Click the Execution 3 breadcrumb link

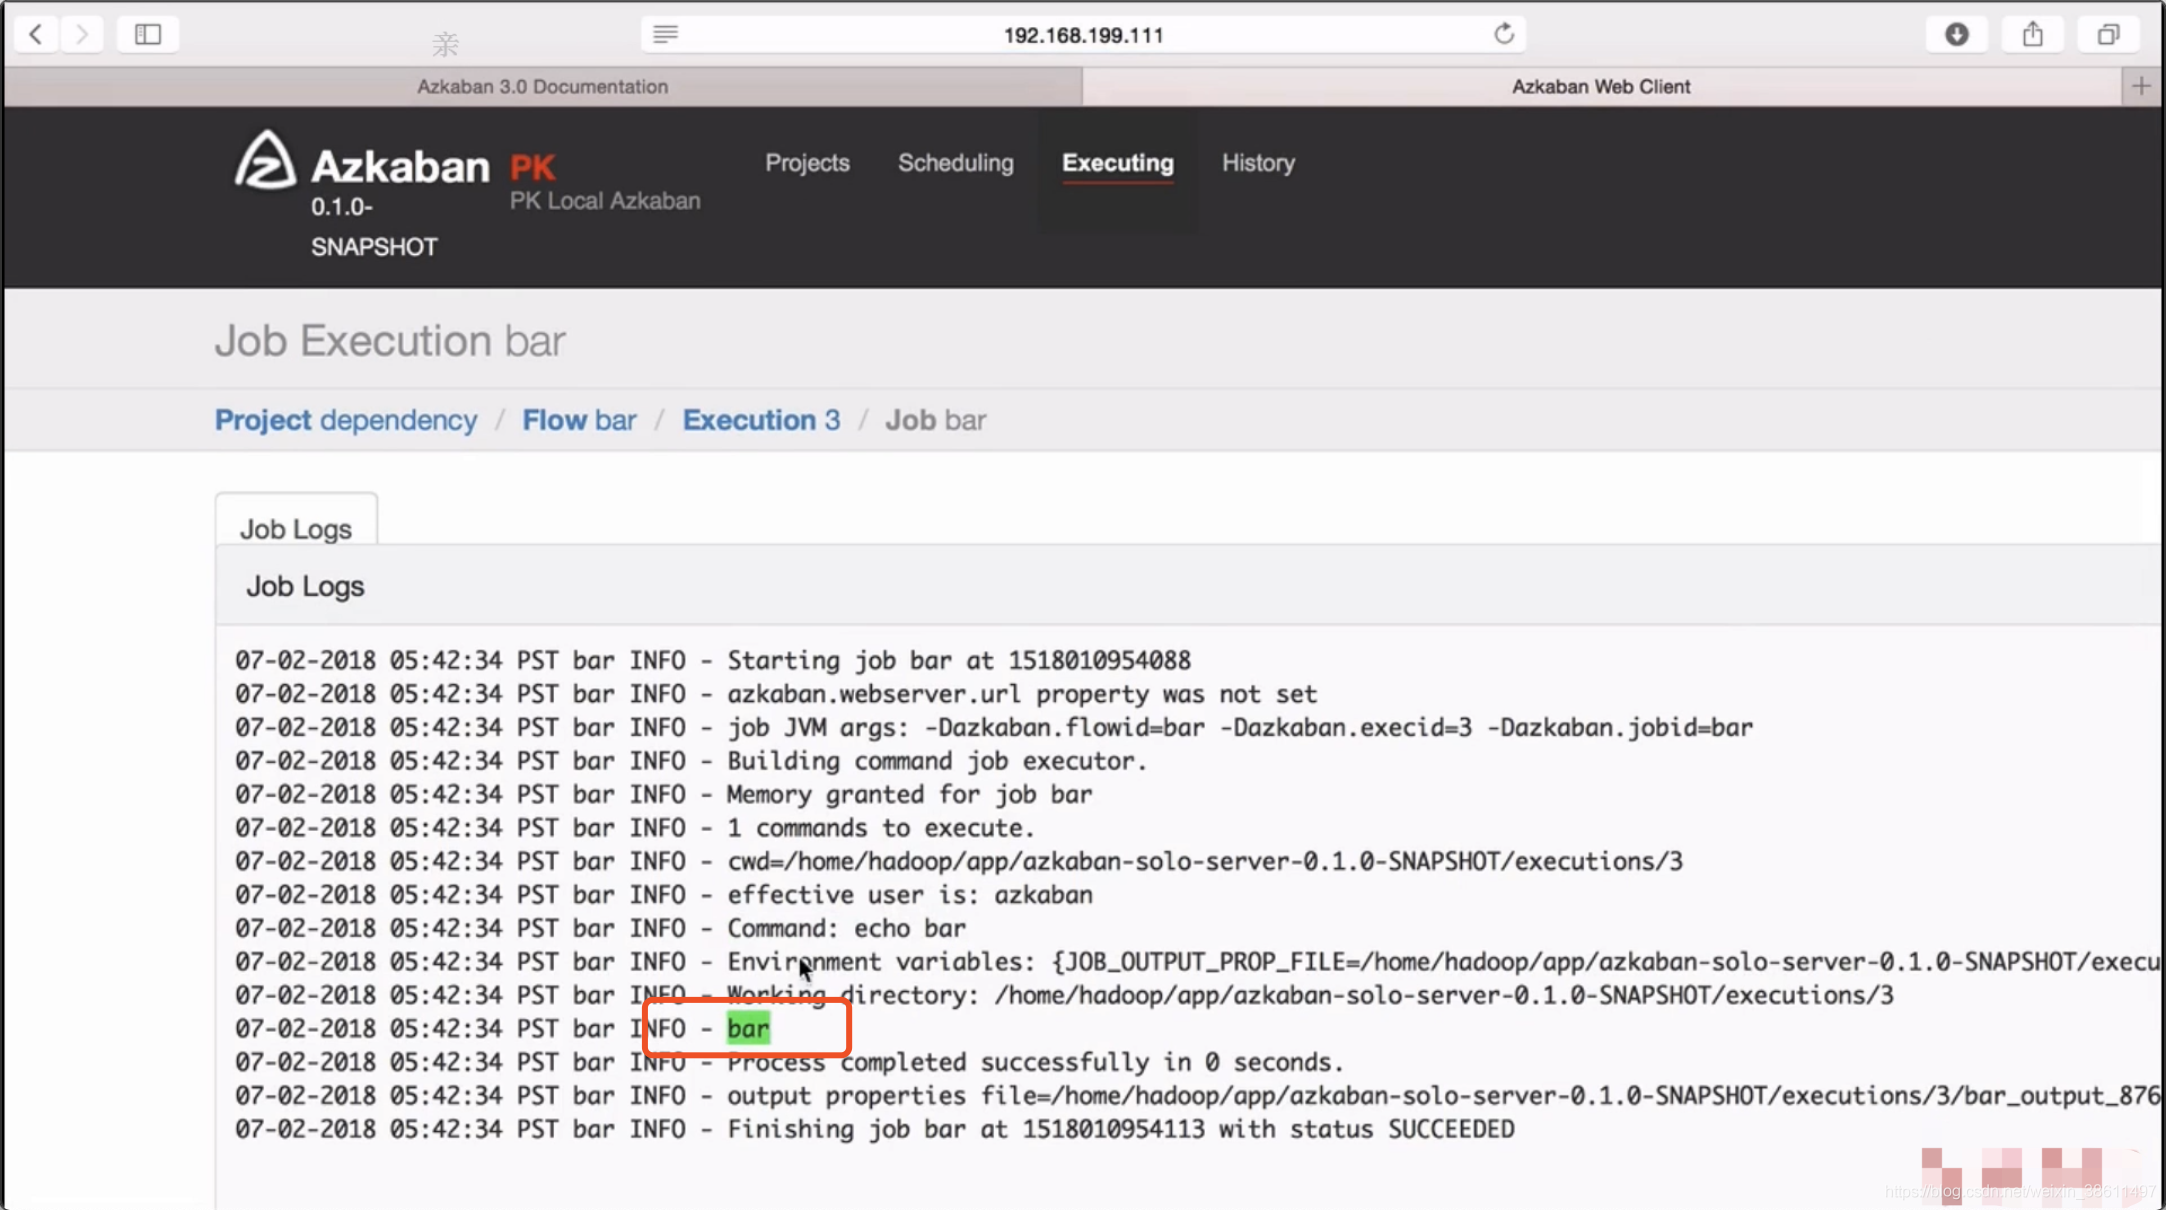[x=760, y=420]
